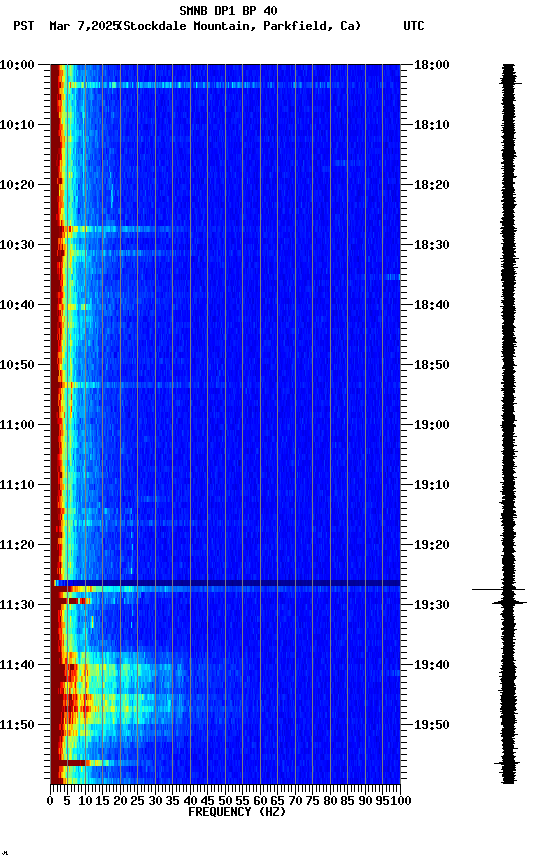The image size is (552, 864).
Task: Click the 18:20 UTC time label
Action: click(432, 185)
